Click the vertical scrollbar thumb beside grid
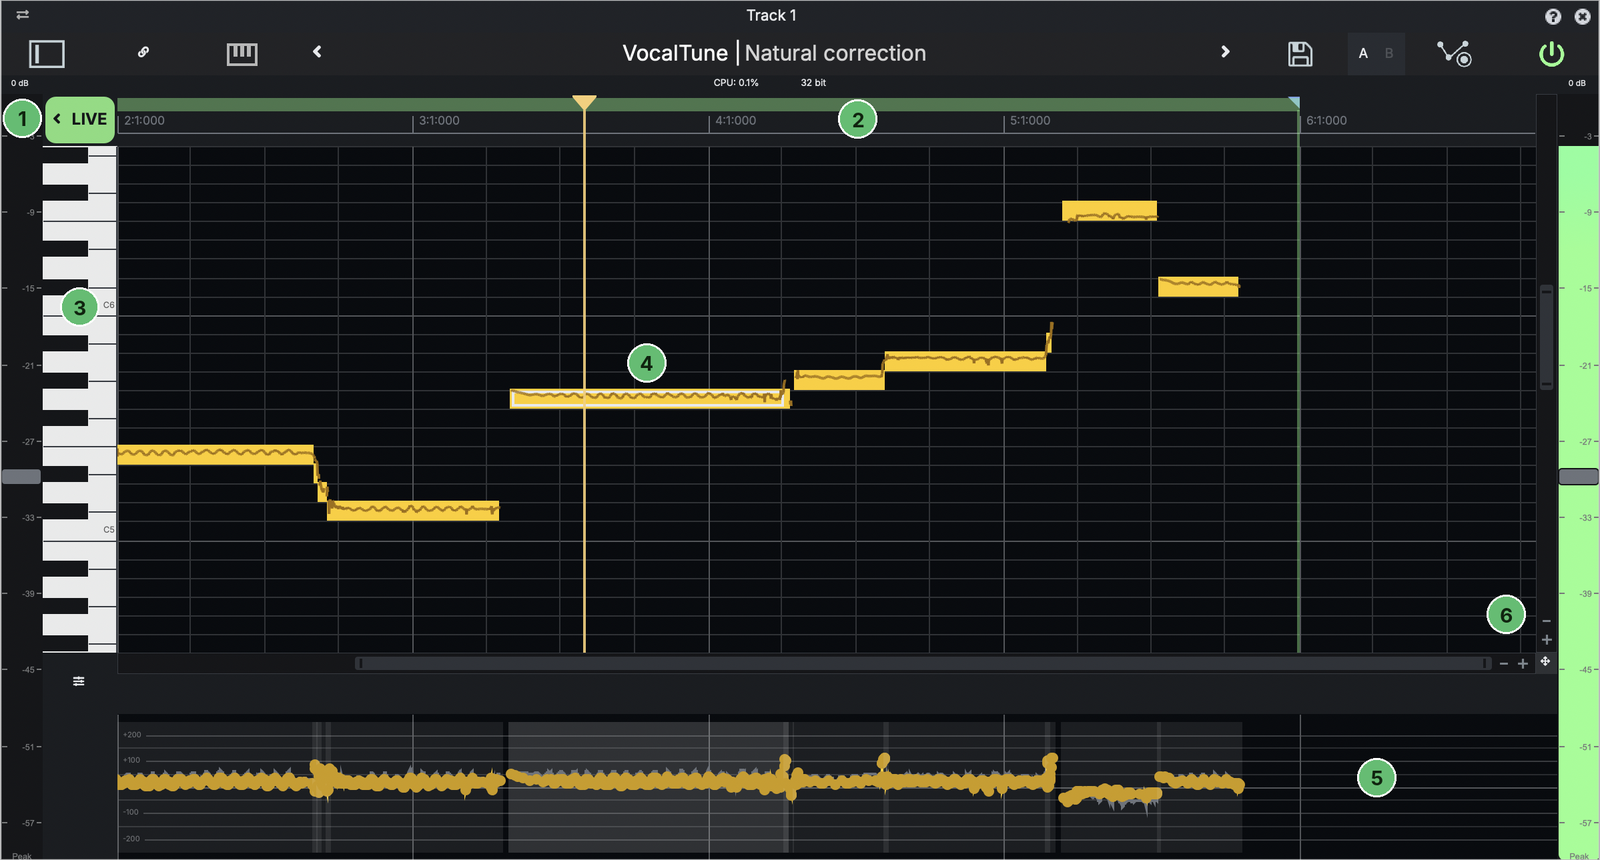The width and height of the screenshot is (1600, 860). [x=1546, y=337]
